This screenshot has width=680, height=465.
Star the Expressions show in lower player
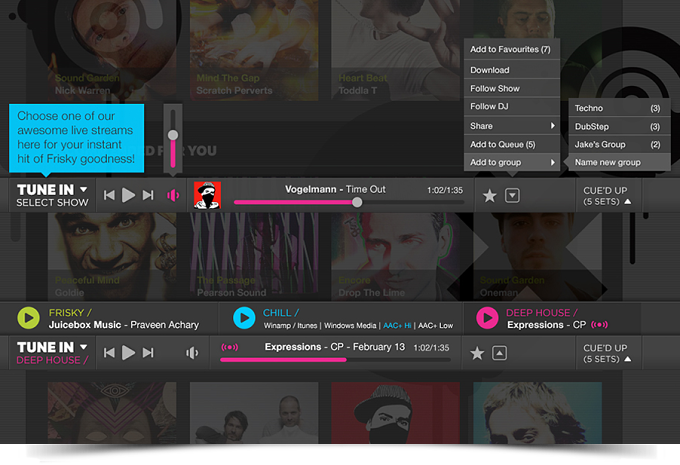tap(477, 353)
